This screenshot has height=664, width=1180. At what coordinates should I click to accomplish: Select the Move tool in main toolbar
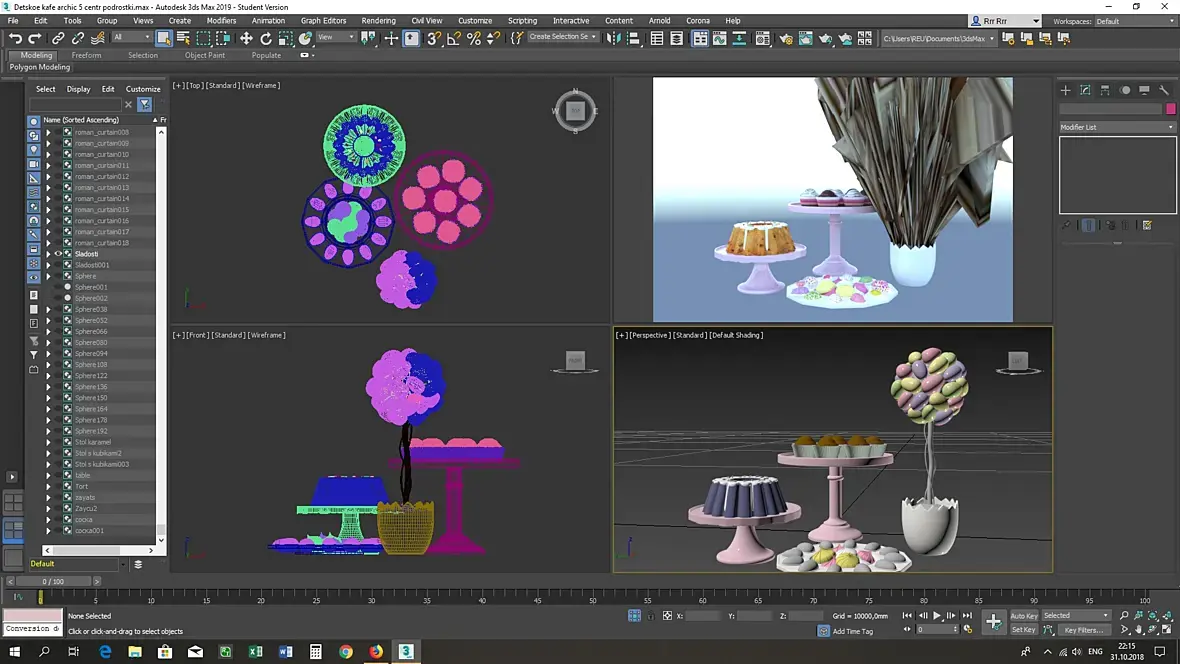pyautogui.click(x=246, y=38)
